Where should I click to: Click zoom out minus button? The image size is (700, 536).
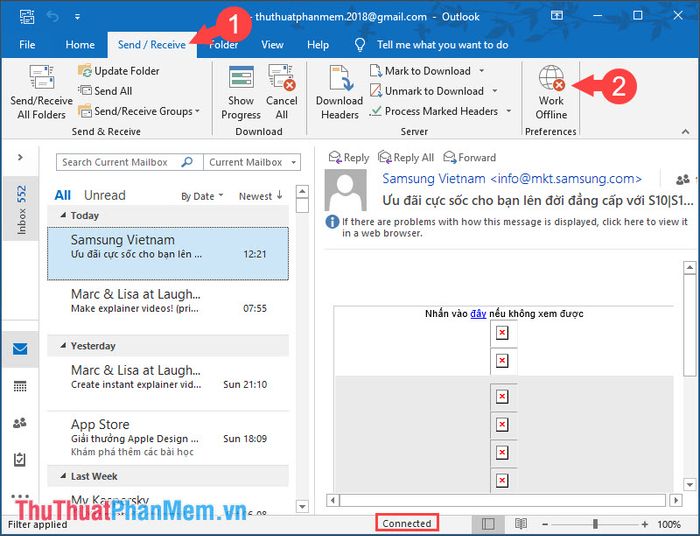[545, 524]
